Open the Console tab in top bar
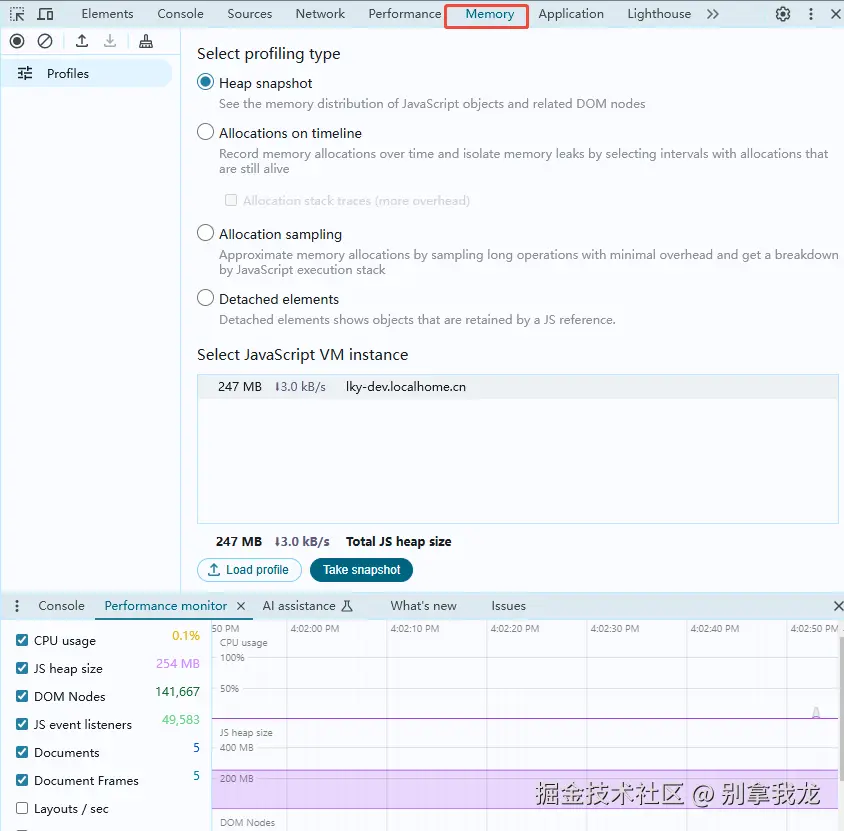844x831 pixels. tap(180, 14)
